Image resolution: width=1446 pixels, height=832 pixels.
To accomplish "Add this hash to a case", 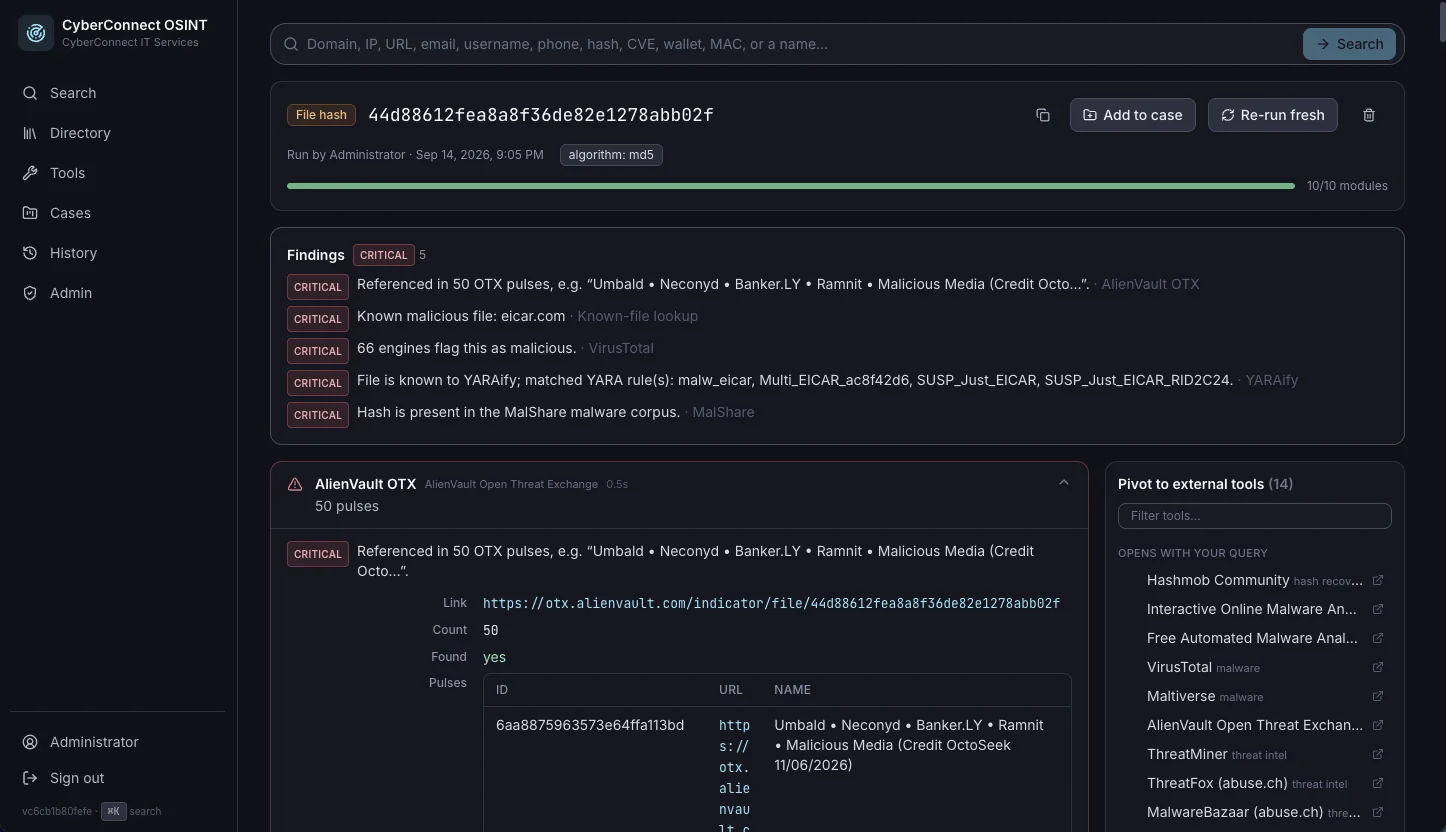I will [1132, 115].
